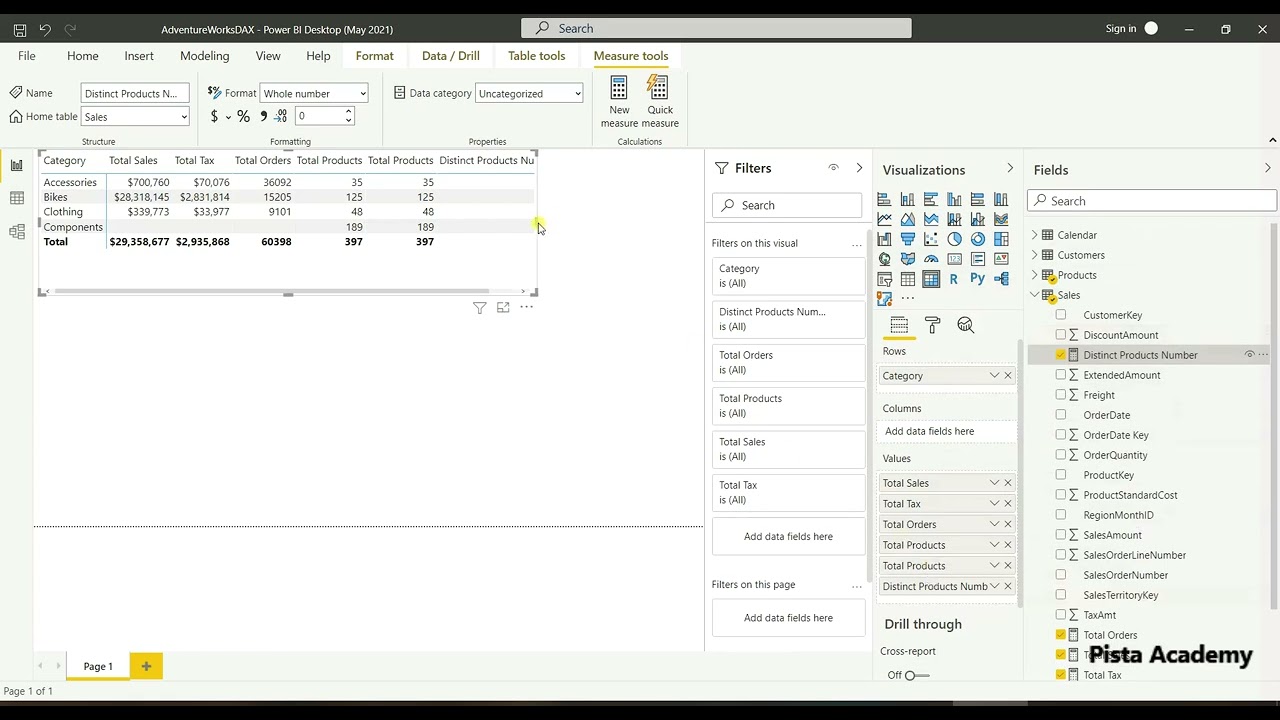The image size is (1280, 720).
Task: Select the slicer visual icon
Action: pos(884,279)
